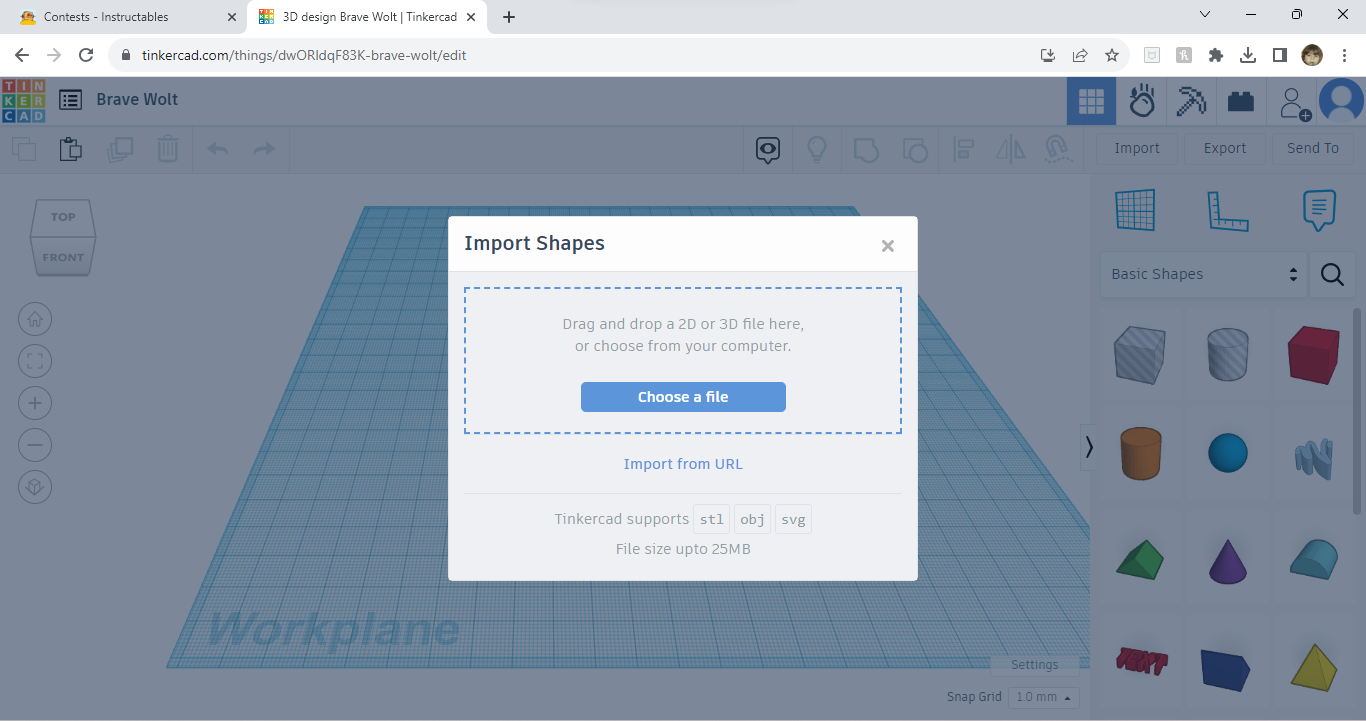Click the FRONT face of view cube

pos(63,258)
